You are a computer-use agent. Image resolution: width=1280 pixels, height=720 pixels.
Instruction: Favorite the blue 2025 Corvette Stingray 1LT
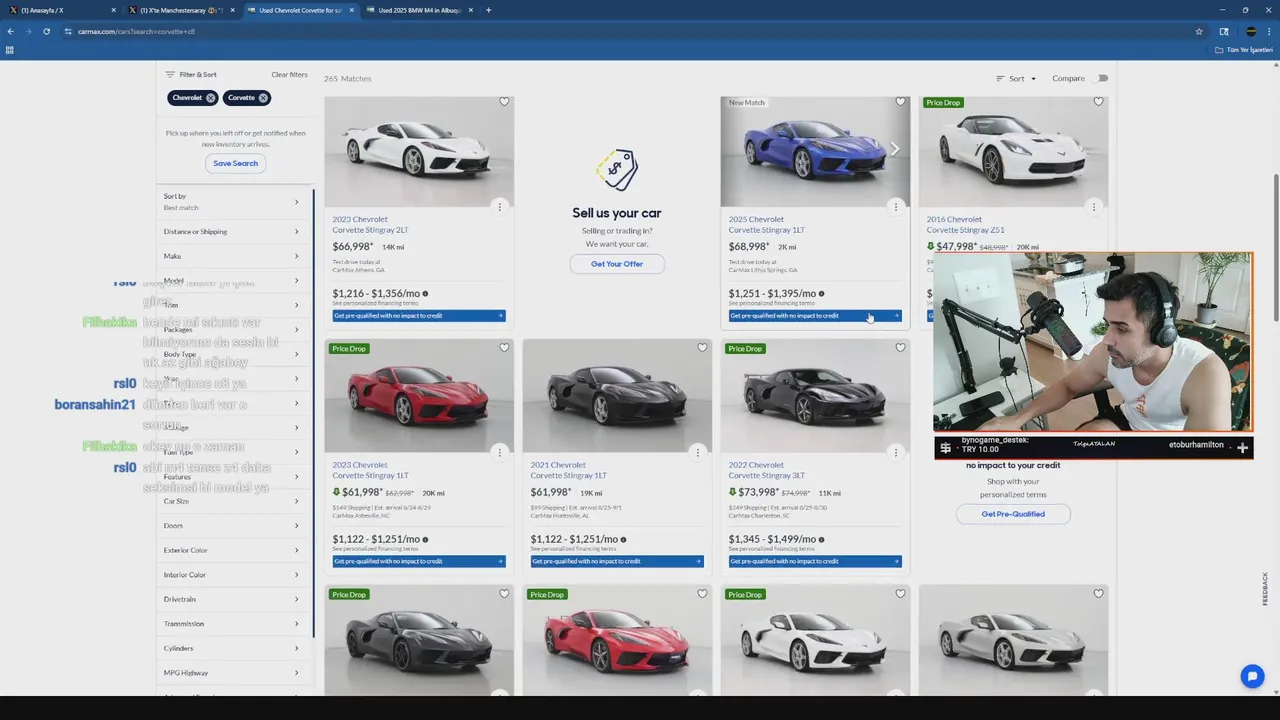(900, 102)
